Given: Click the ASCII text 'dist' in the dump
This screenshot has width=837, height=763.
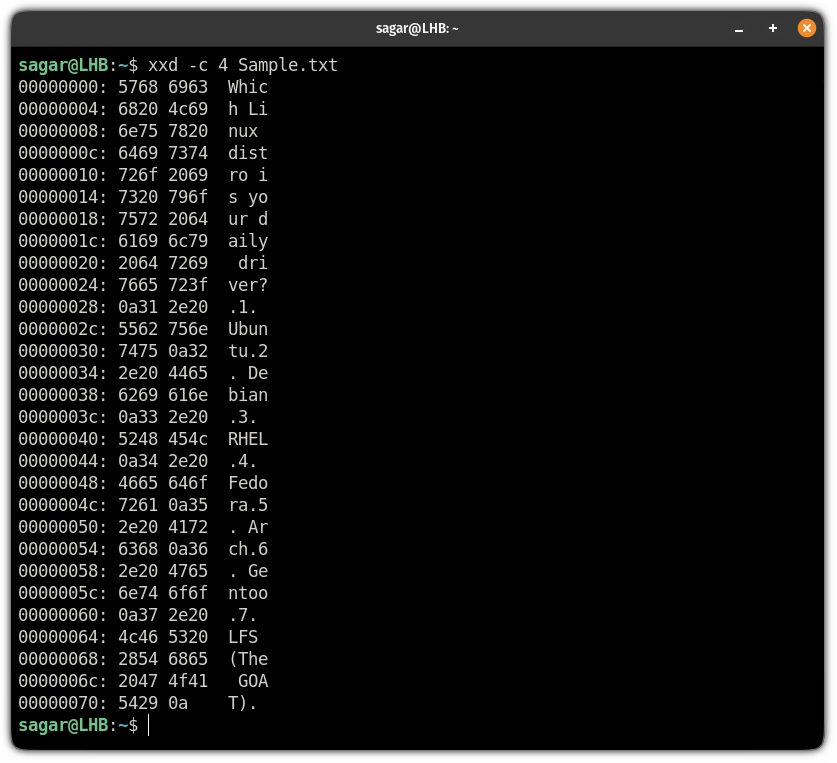Looking at the screenshot, I should (x=248, y=153).
